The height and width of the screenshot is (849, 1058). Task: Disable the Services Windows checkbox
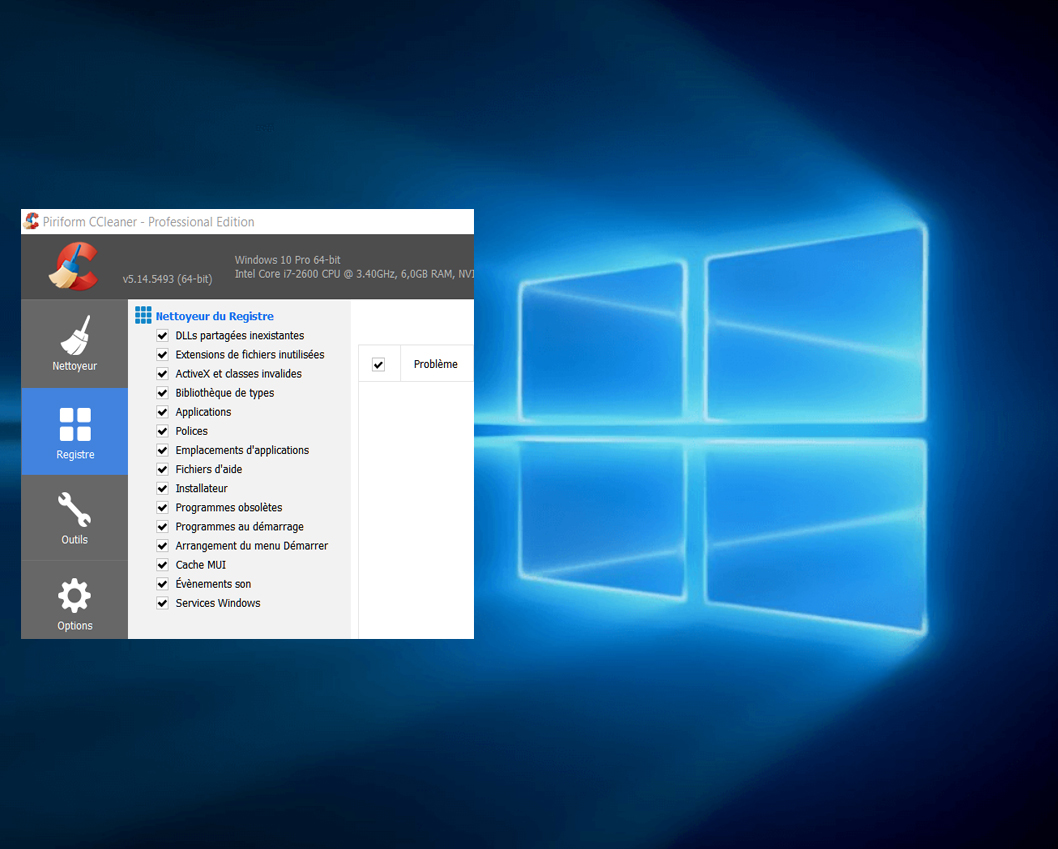pos(163,603)
